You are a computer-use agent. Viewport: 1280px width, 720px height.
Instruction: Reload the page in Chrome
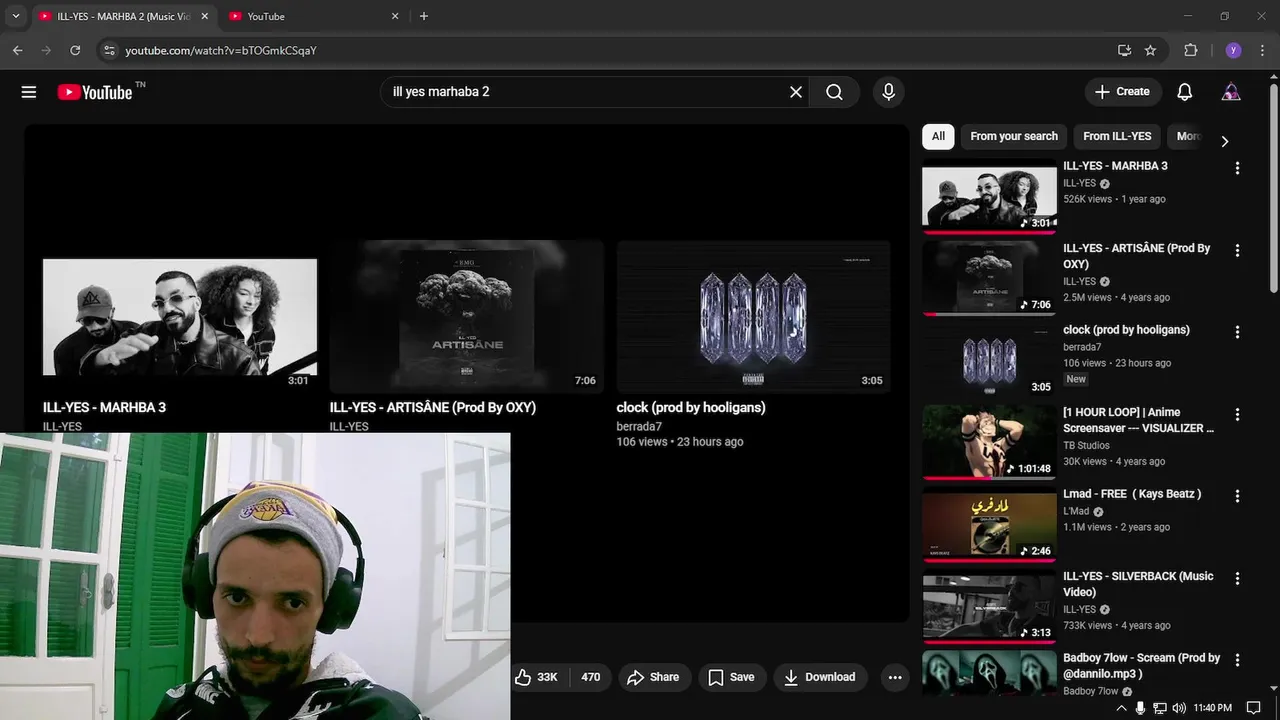click(75, 50)
